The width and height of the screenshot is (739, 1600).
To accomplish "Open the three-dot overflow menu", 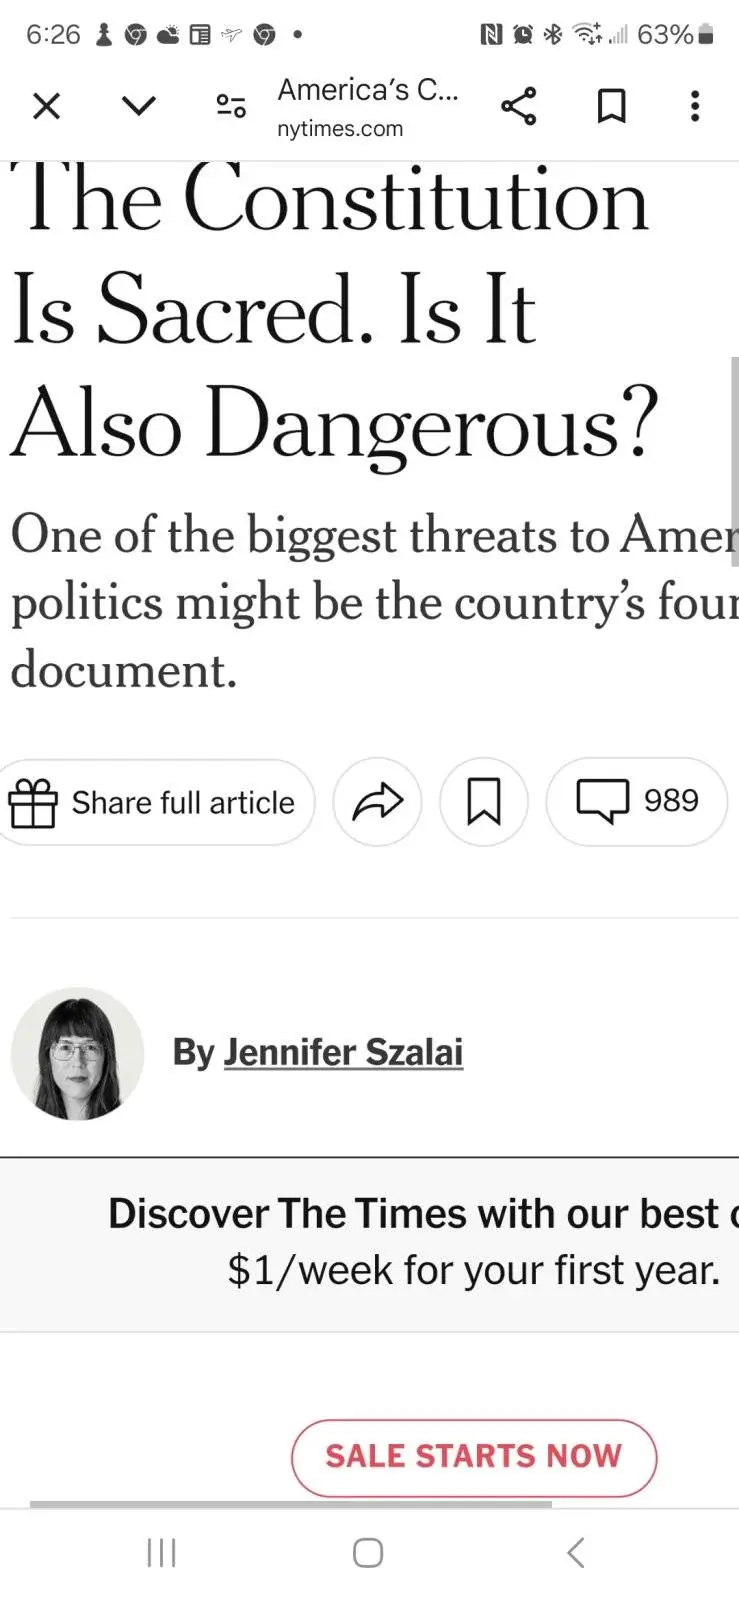I will [x=695, y=106].
